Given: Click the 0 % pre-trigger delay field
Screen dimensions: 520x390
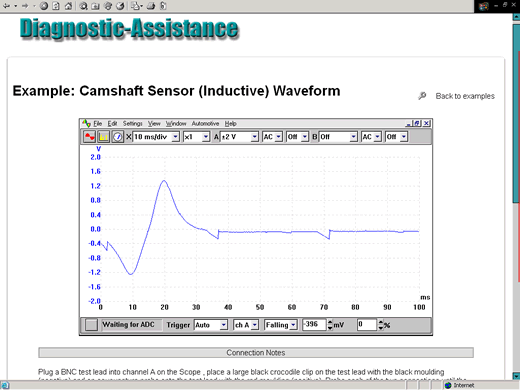Looking at the screenshot, I should pos(367,325).
